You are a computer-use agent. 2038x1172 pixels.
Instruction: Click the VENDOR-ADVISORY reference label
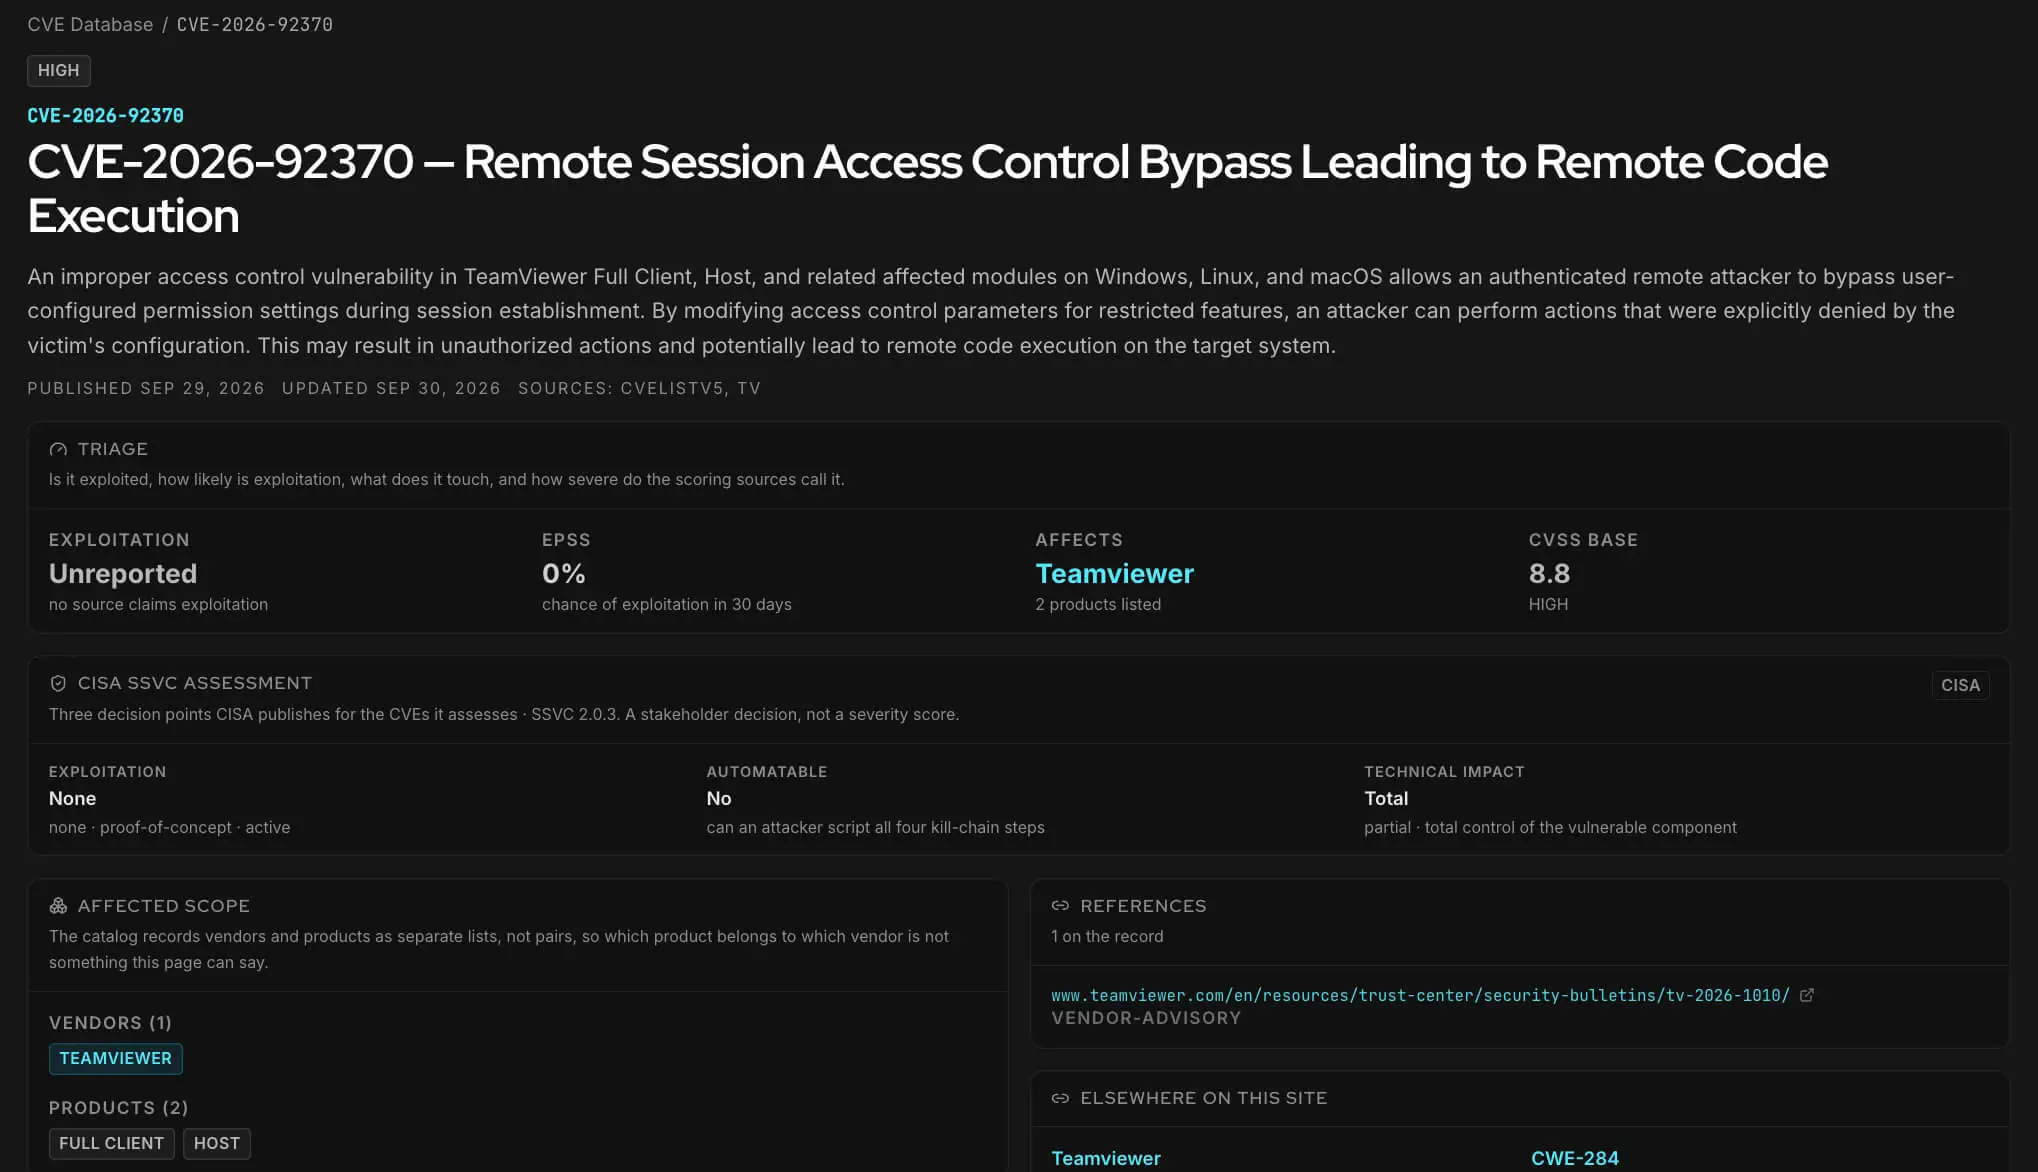coord(1146,1018)
